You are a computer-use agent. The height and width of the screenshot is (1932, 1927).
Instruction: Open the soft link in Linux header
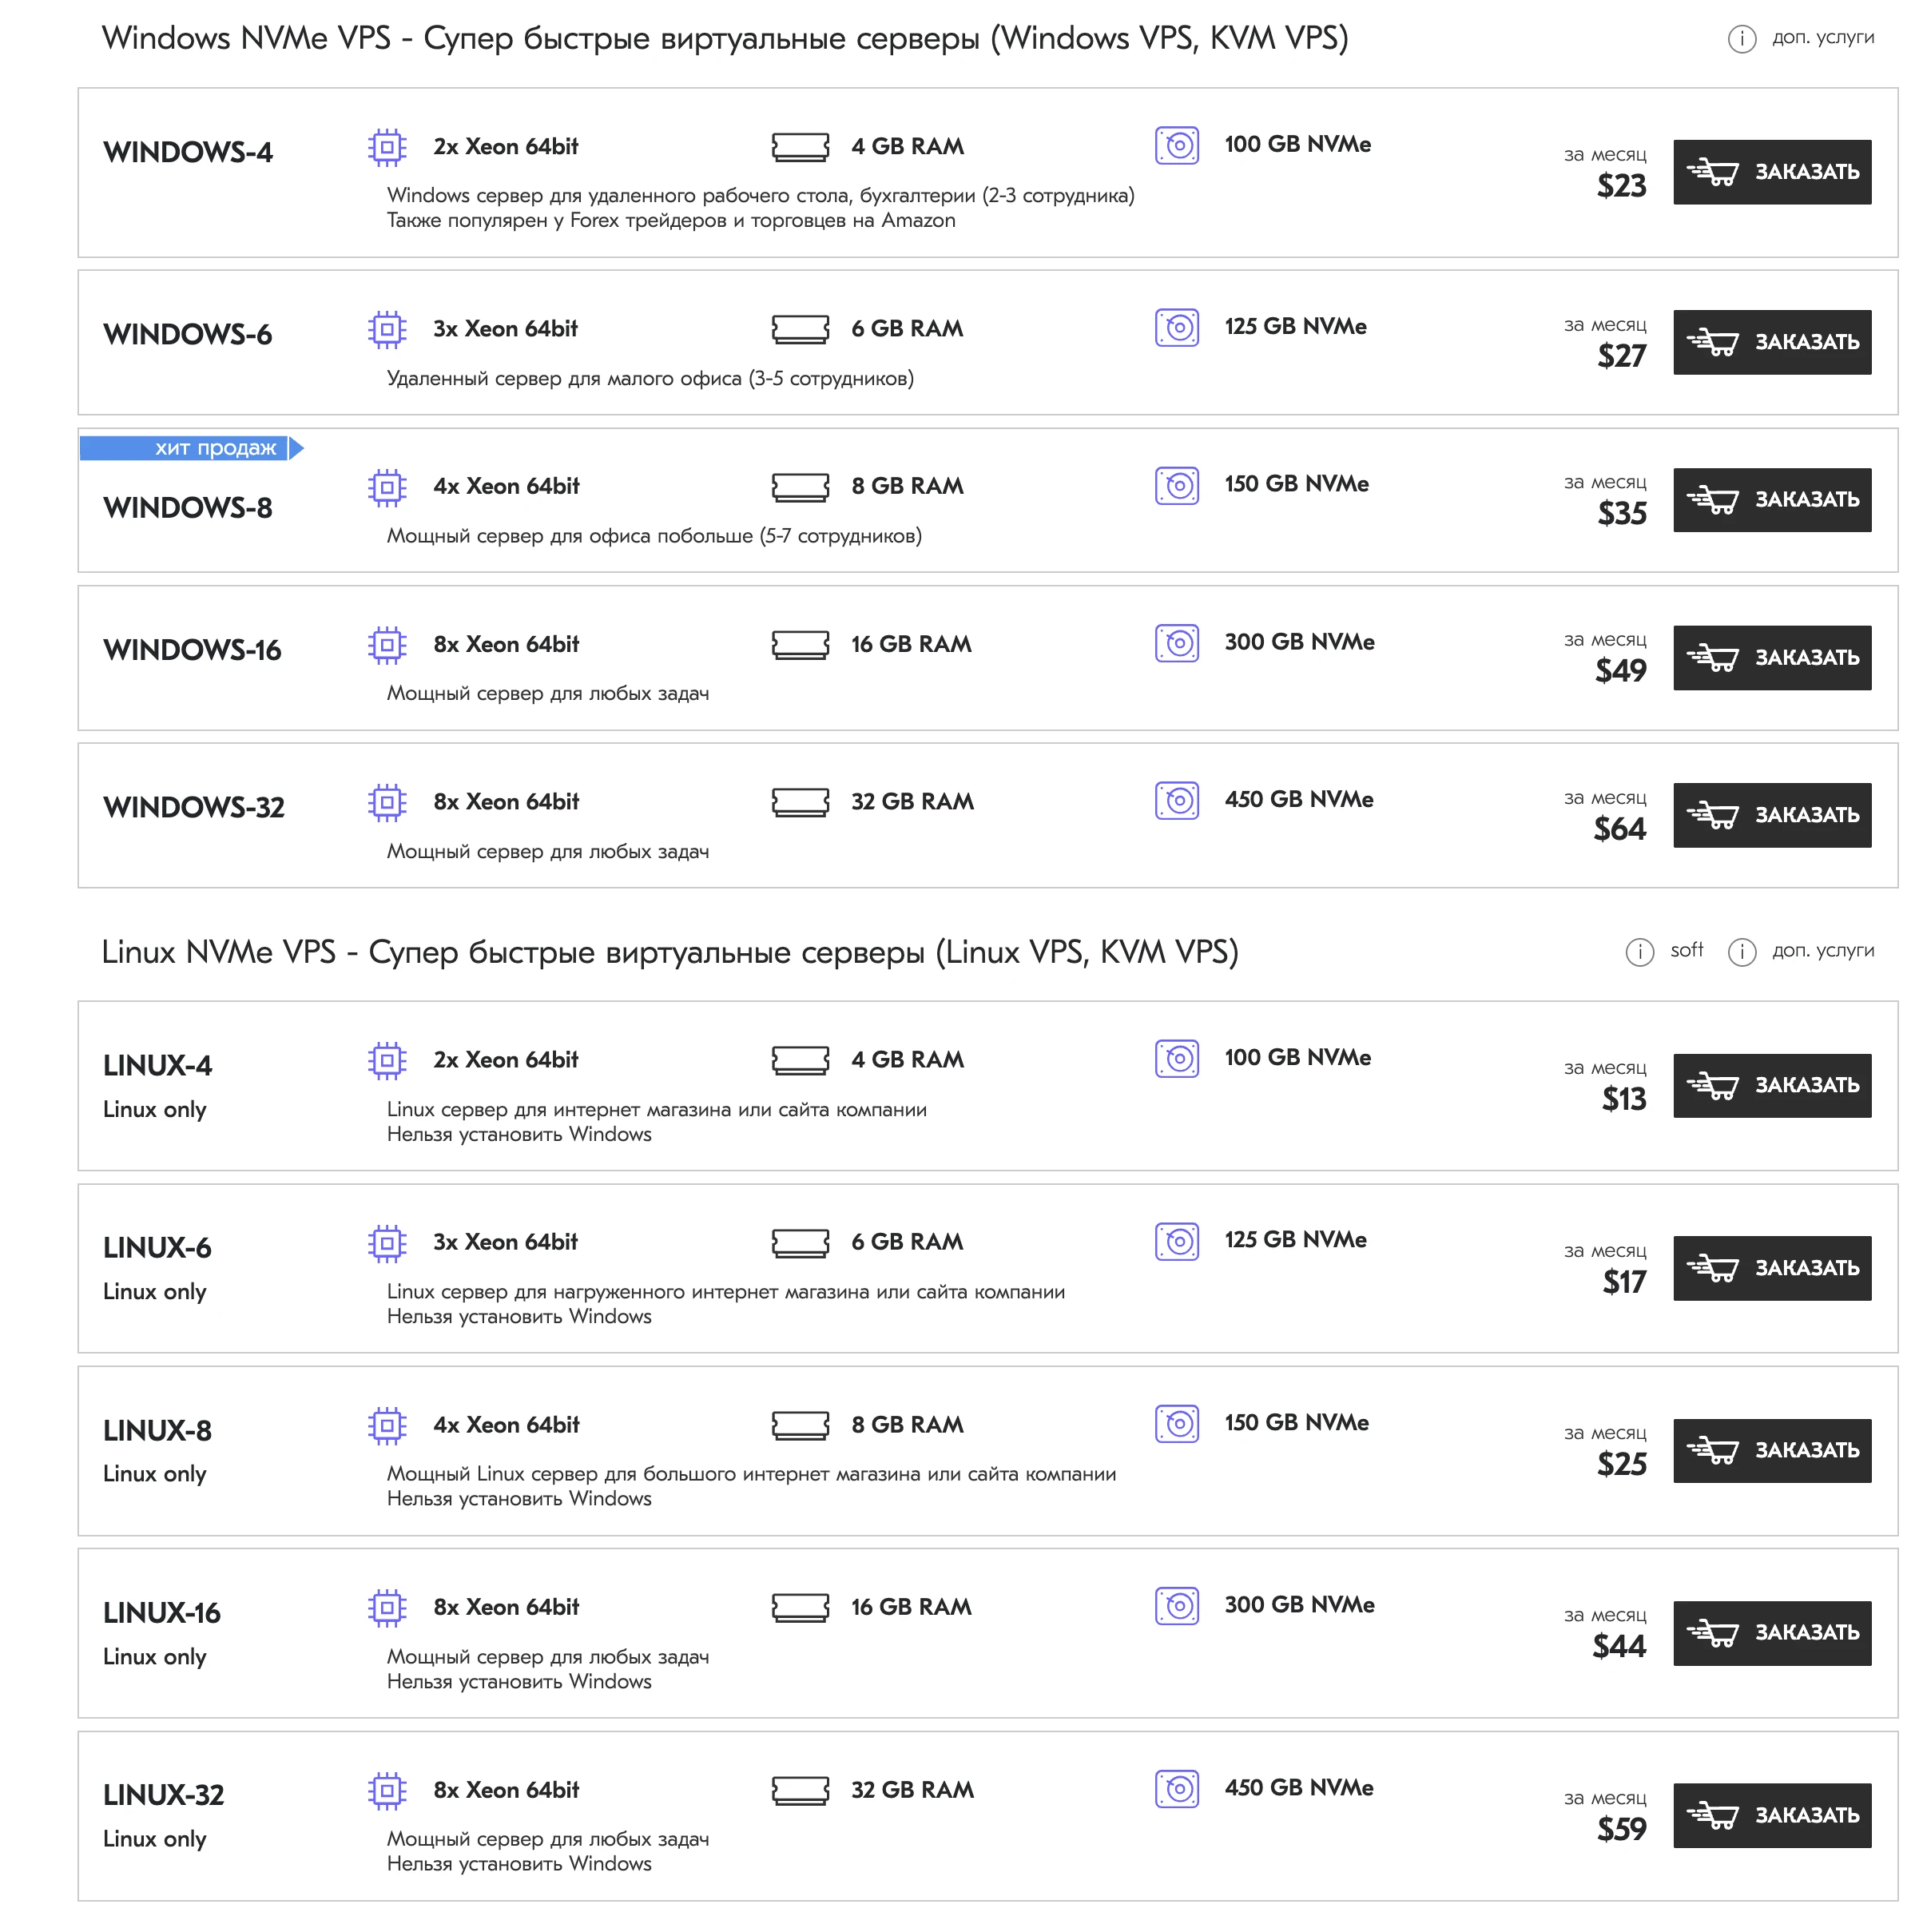(x=1686, y=950)
